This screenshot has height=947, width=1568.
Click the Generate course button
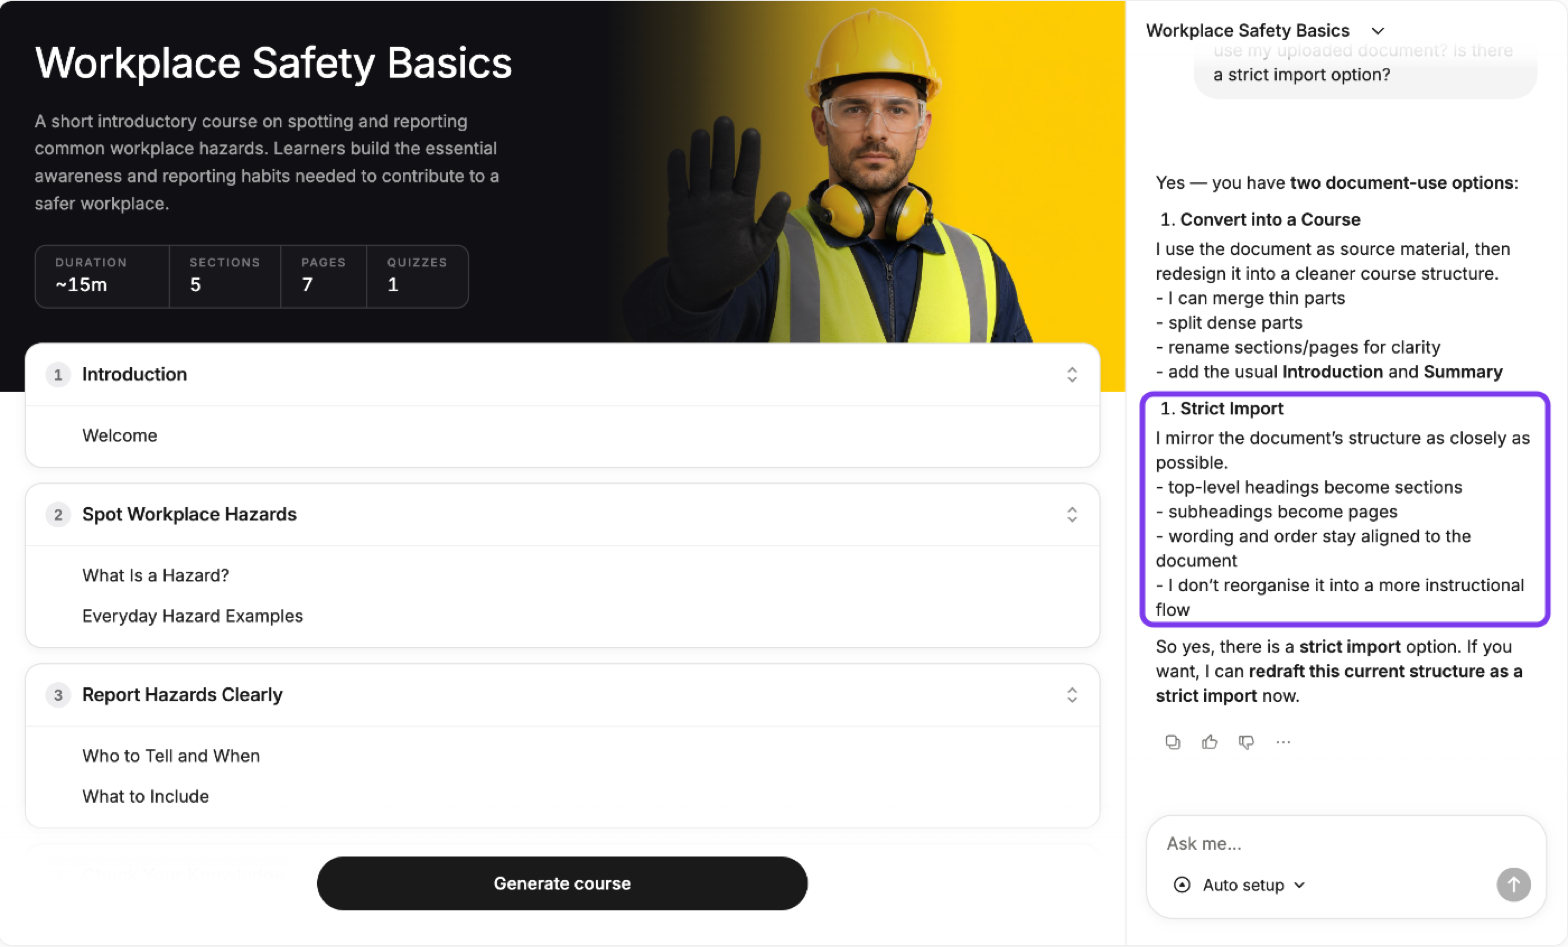tap(562, 883)
